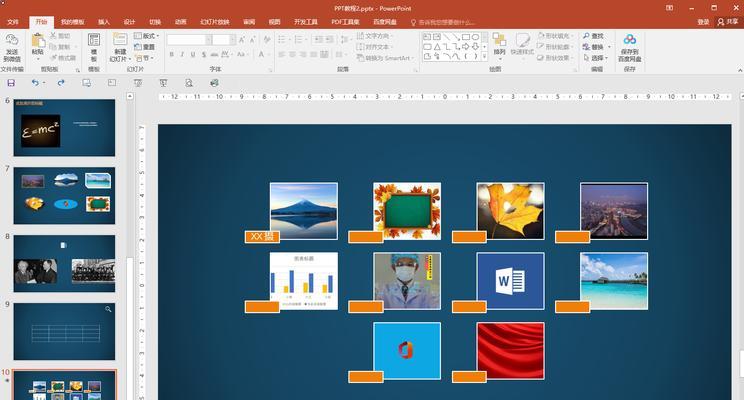This screenshot has height=400, width=744.
Task: Click Increase Font Size icon
Action: click(x=242, y=39)
